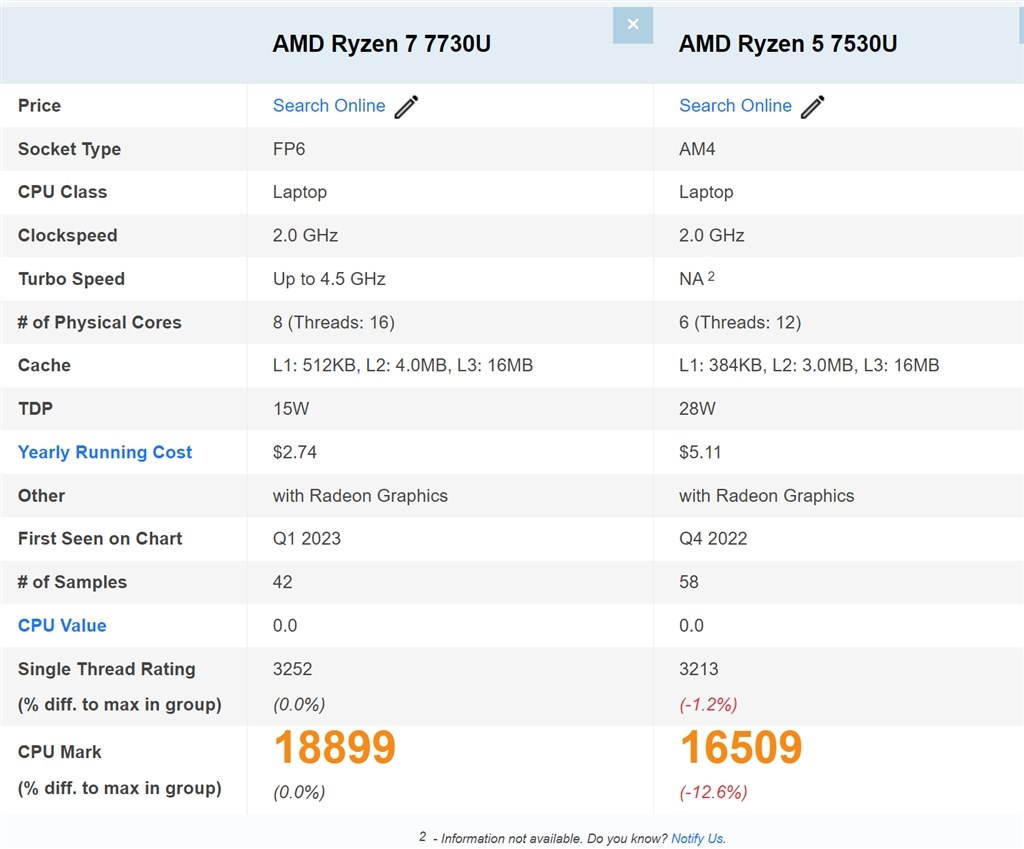The image size is (1024, 849).
Task: Click the 18899 CPU Mark score
Action: click(x=334, y=747)
